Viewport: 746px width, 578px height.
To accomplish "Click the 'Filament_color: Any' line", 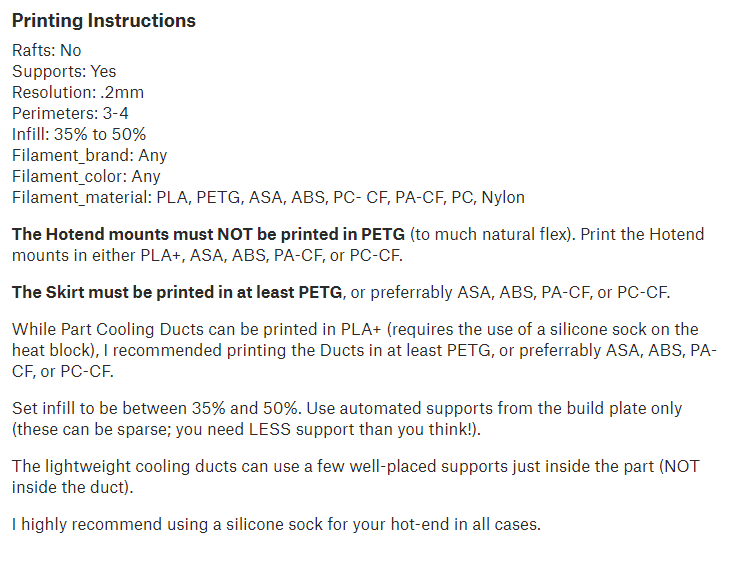I will click(x=86, y=176).
